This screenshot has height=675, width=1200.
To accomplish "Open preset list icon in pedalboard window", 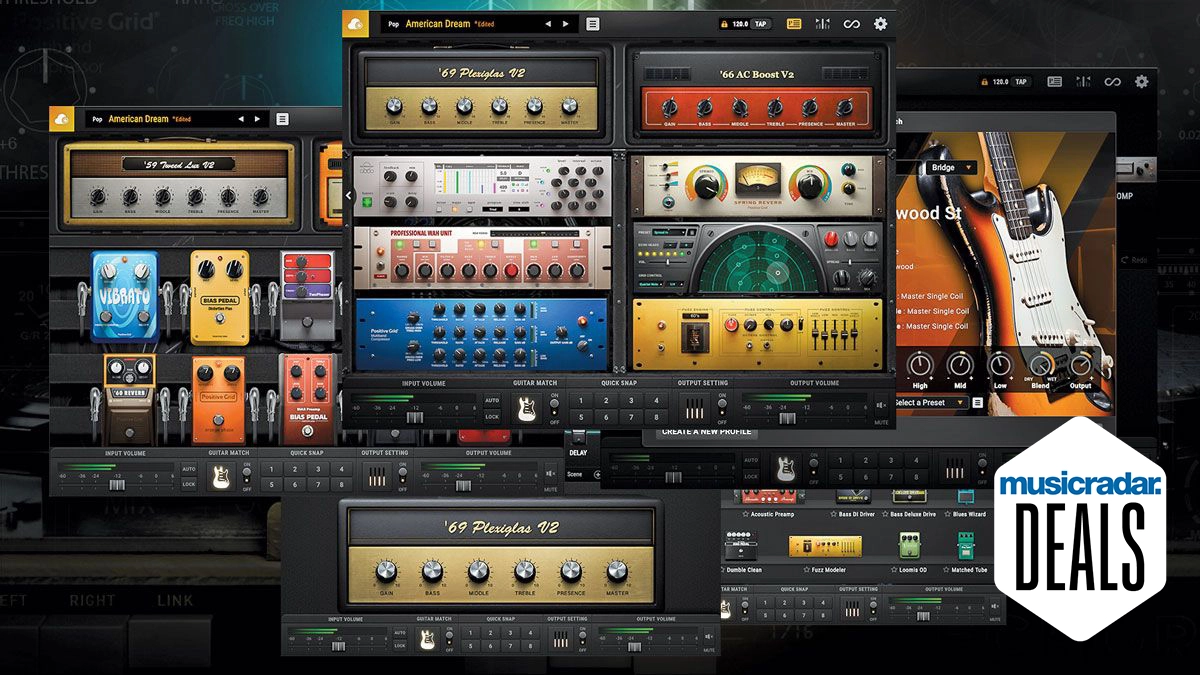I will click(x=282, y=119).
